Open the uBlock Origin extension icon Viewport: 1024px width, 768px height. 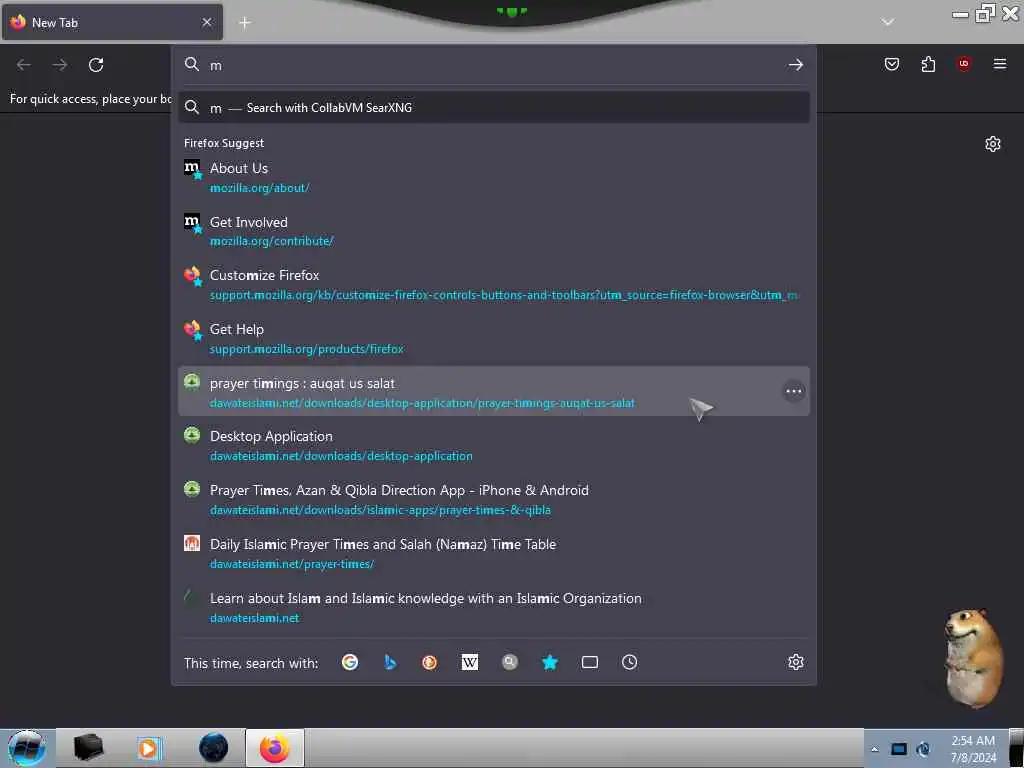click(964, 64)
